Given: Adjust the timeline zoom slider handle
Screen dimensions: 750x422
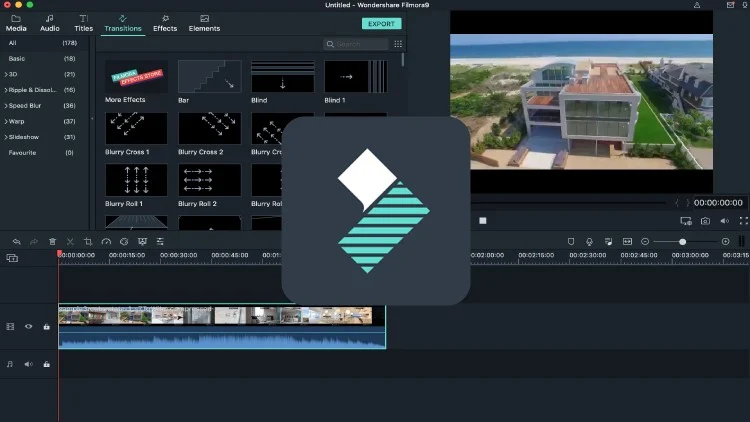Looking at the screenshot, I should [x=683, y=242].
